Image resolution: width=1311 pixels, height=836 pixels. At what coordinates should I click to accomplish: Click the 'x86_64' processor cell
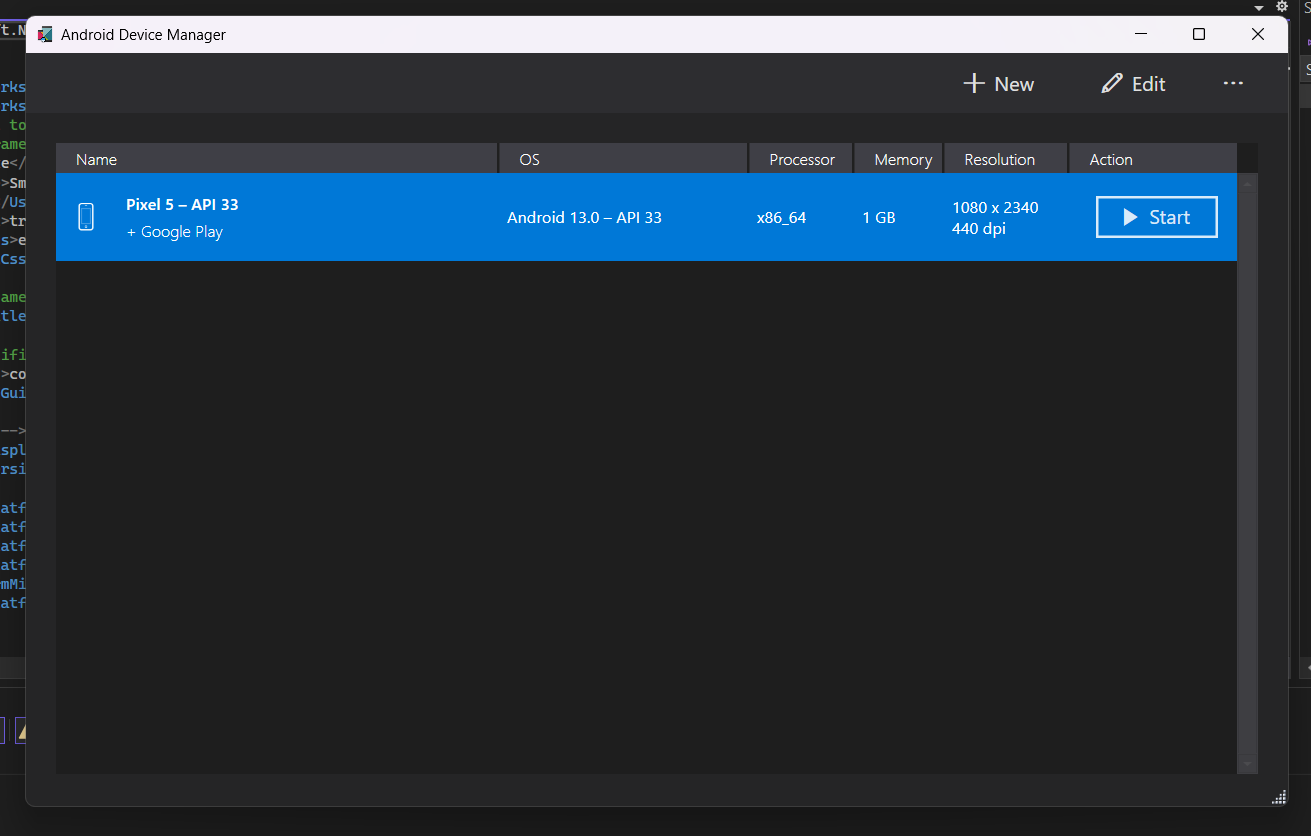click(781, 217)
